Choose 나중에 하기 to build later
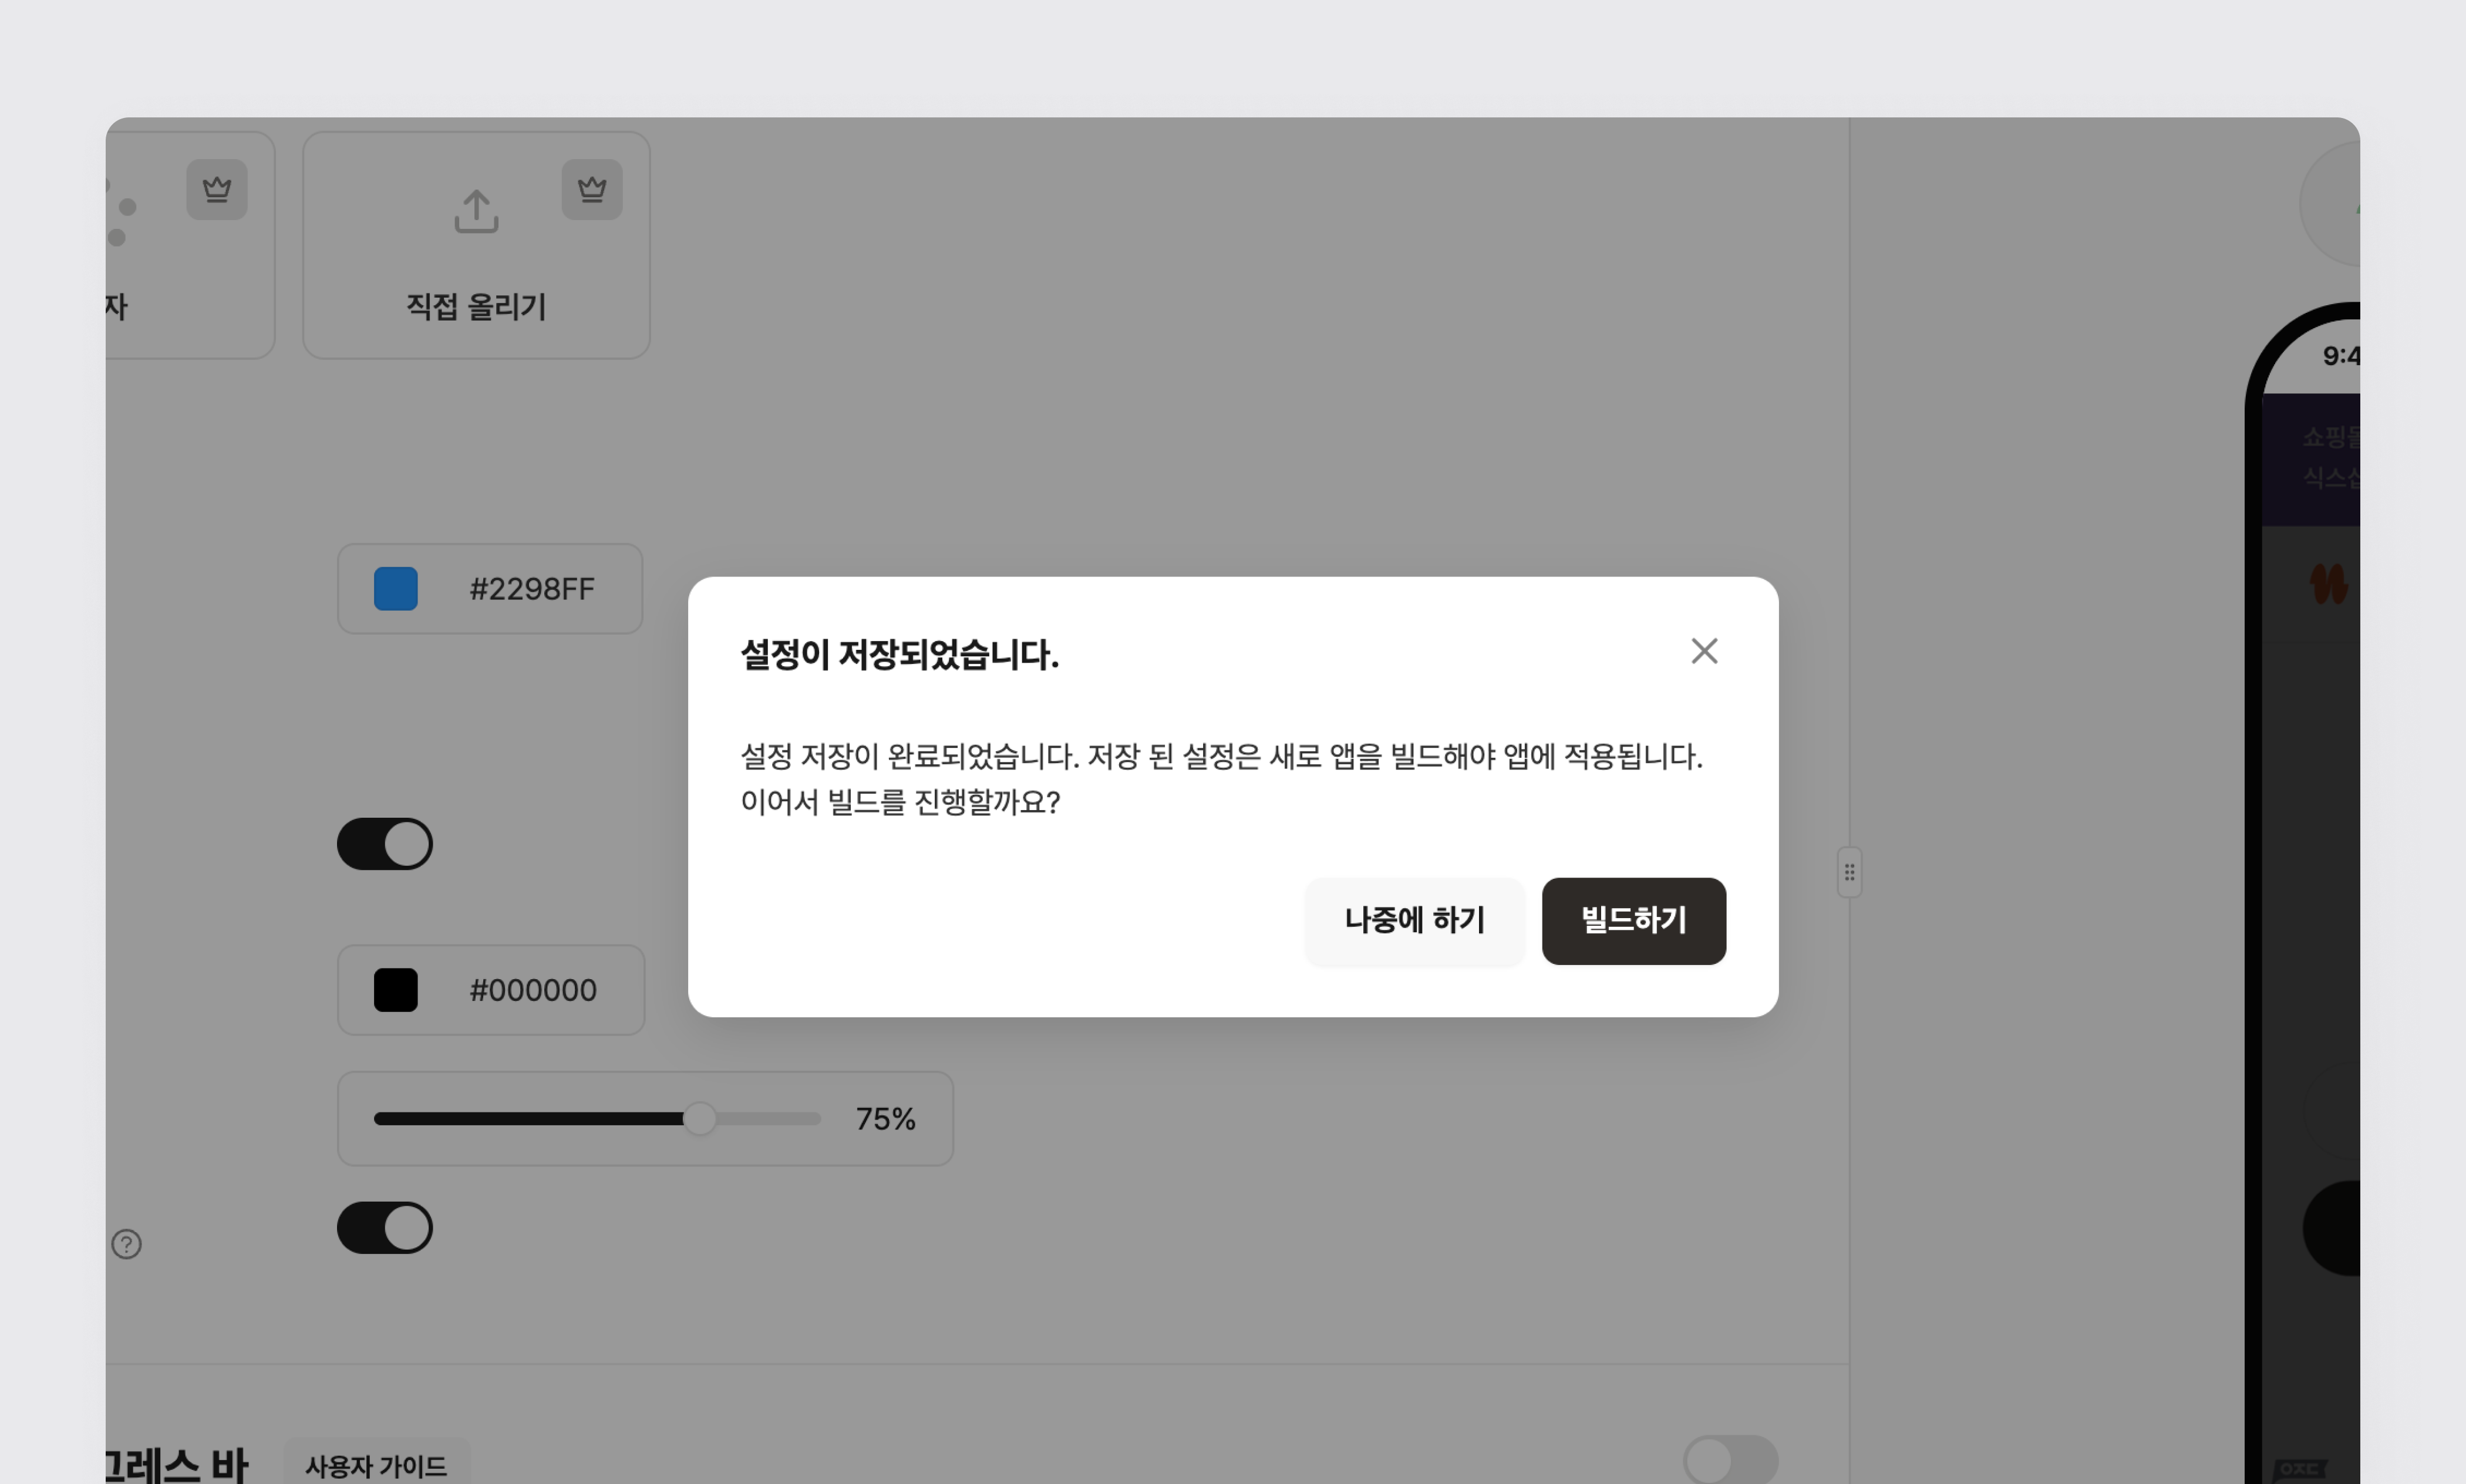 click(1414, 921)
